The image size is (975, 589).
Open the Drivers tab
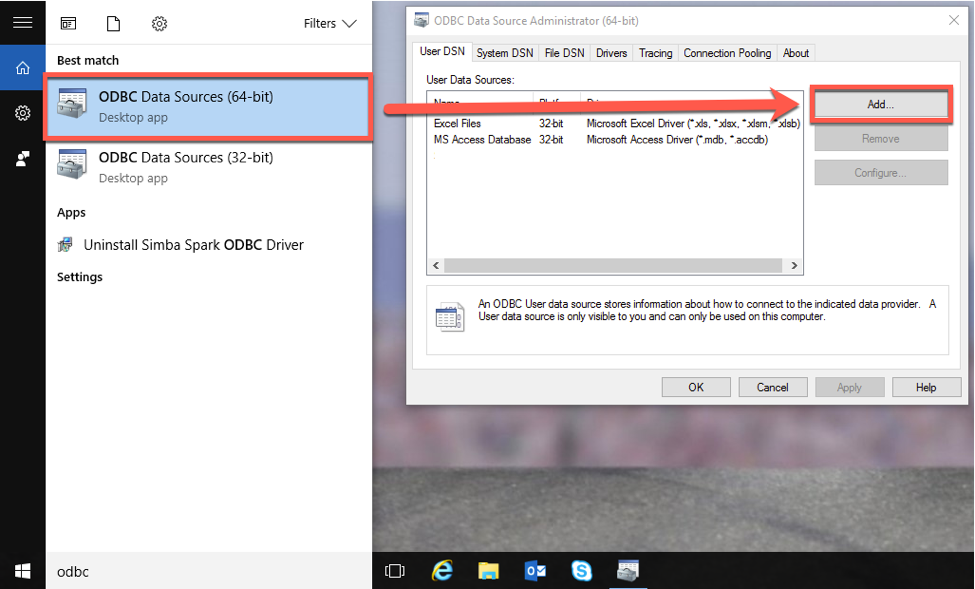coord(611,53)
